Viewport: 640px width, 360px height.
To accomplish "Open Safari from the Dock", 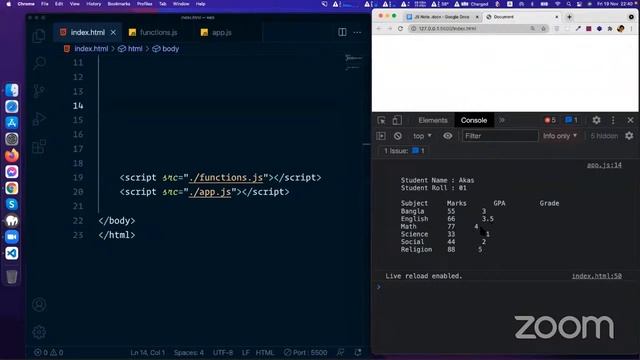I will tap(12, 107).
